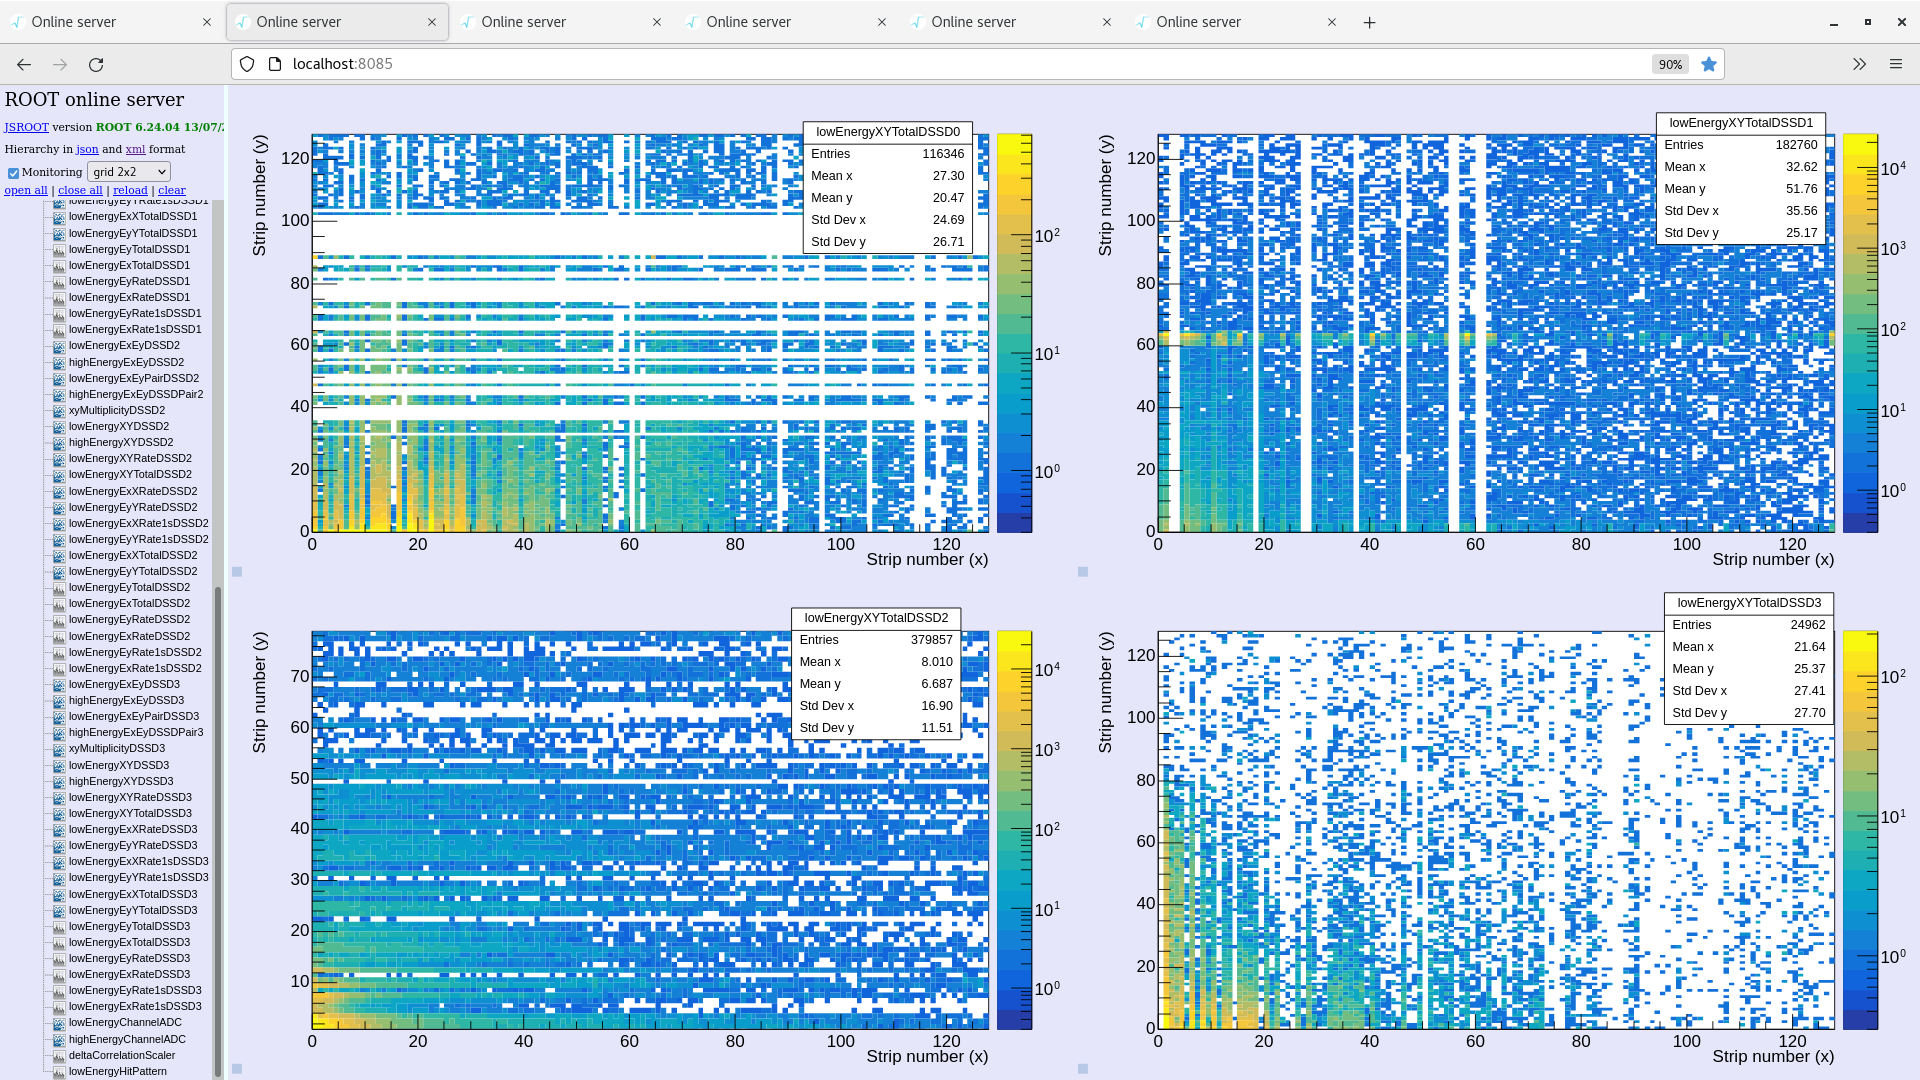Screen dimensions: 1920x1080
Task: Click the browser overflow chevrons icon
Action: click(1859, 64)
